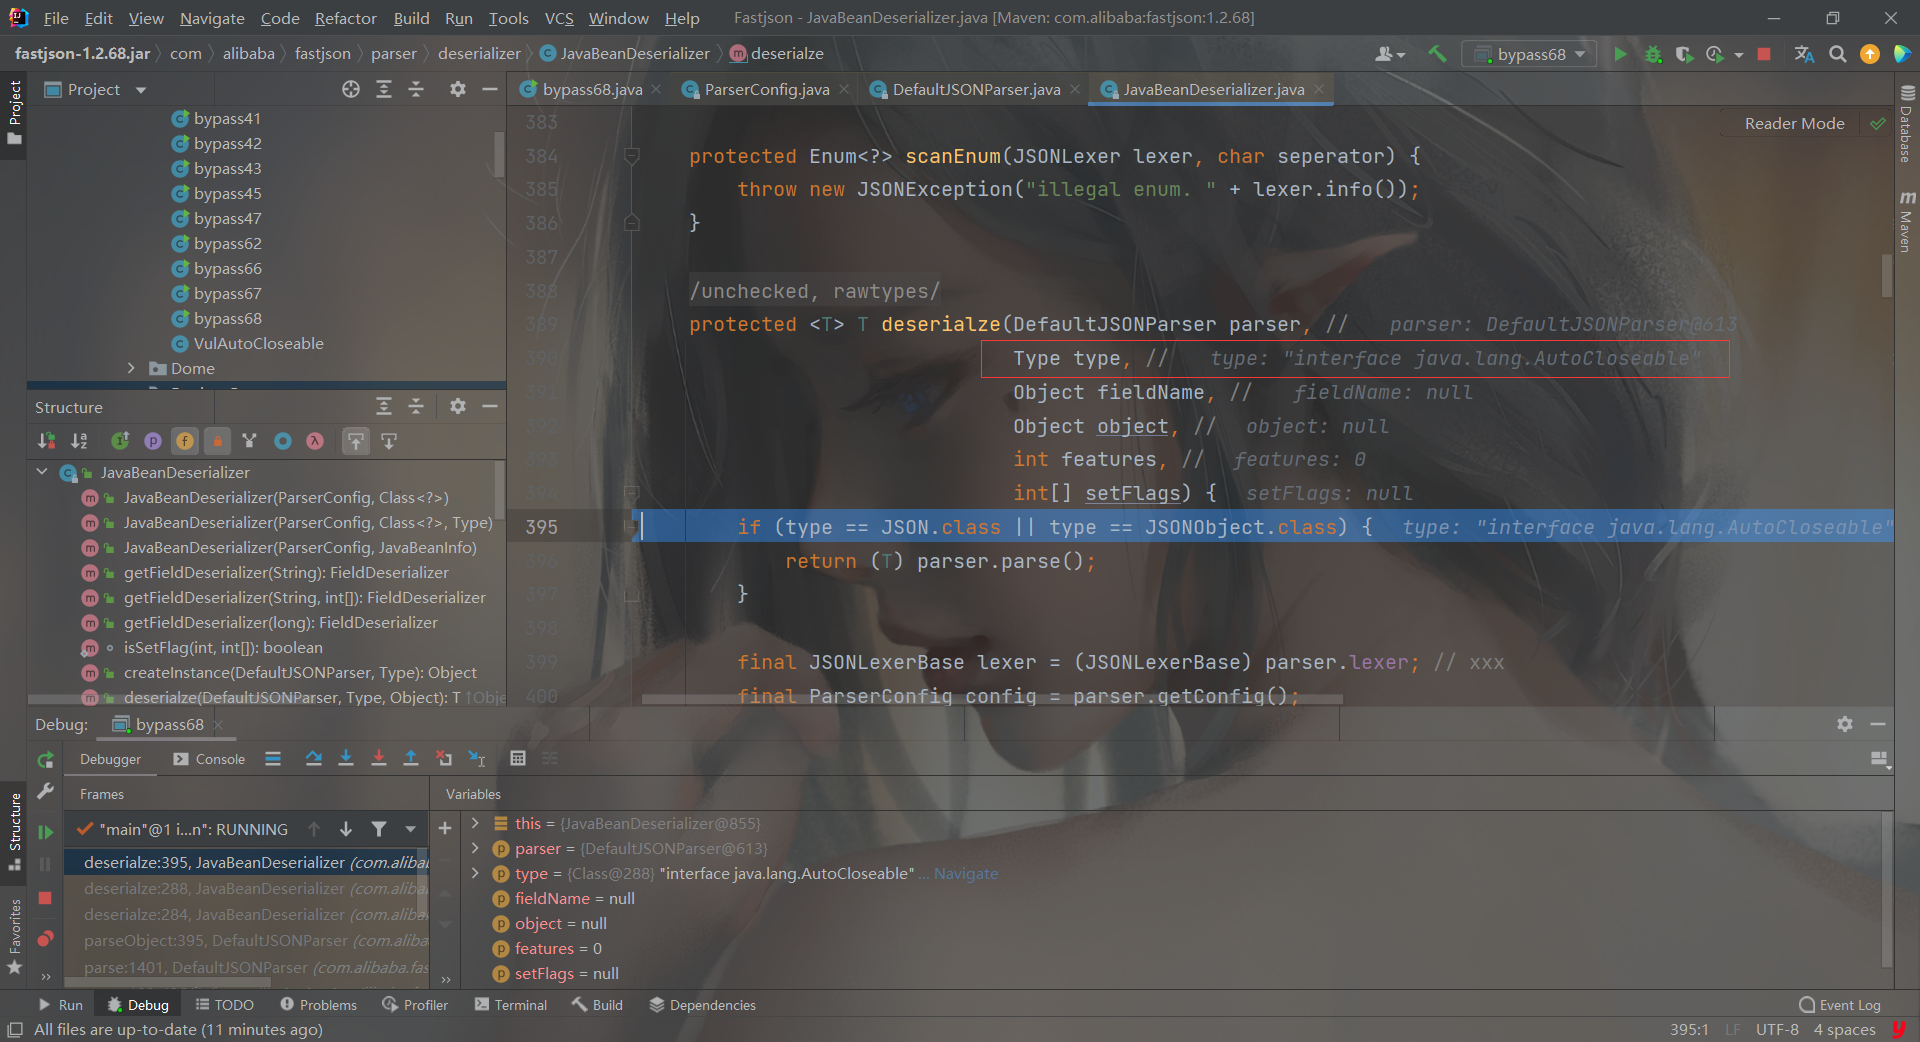1920x1042 pixels.
Task: Open the Navigate menu
Action: click(212, 18)
